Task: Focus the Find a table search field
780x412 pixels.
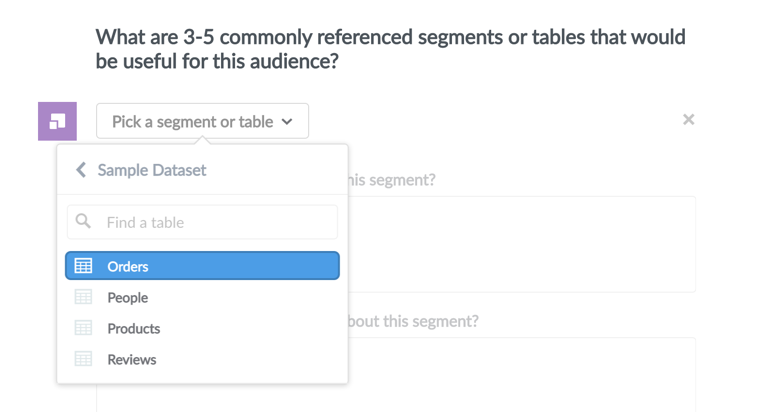Action: tap(202, 222)
